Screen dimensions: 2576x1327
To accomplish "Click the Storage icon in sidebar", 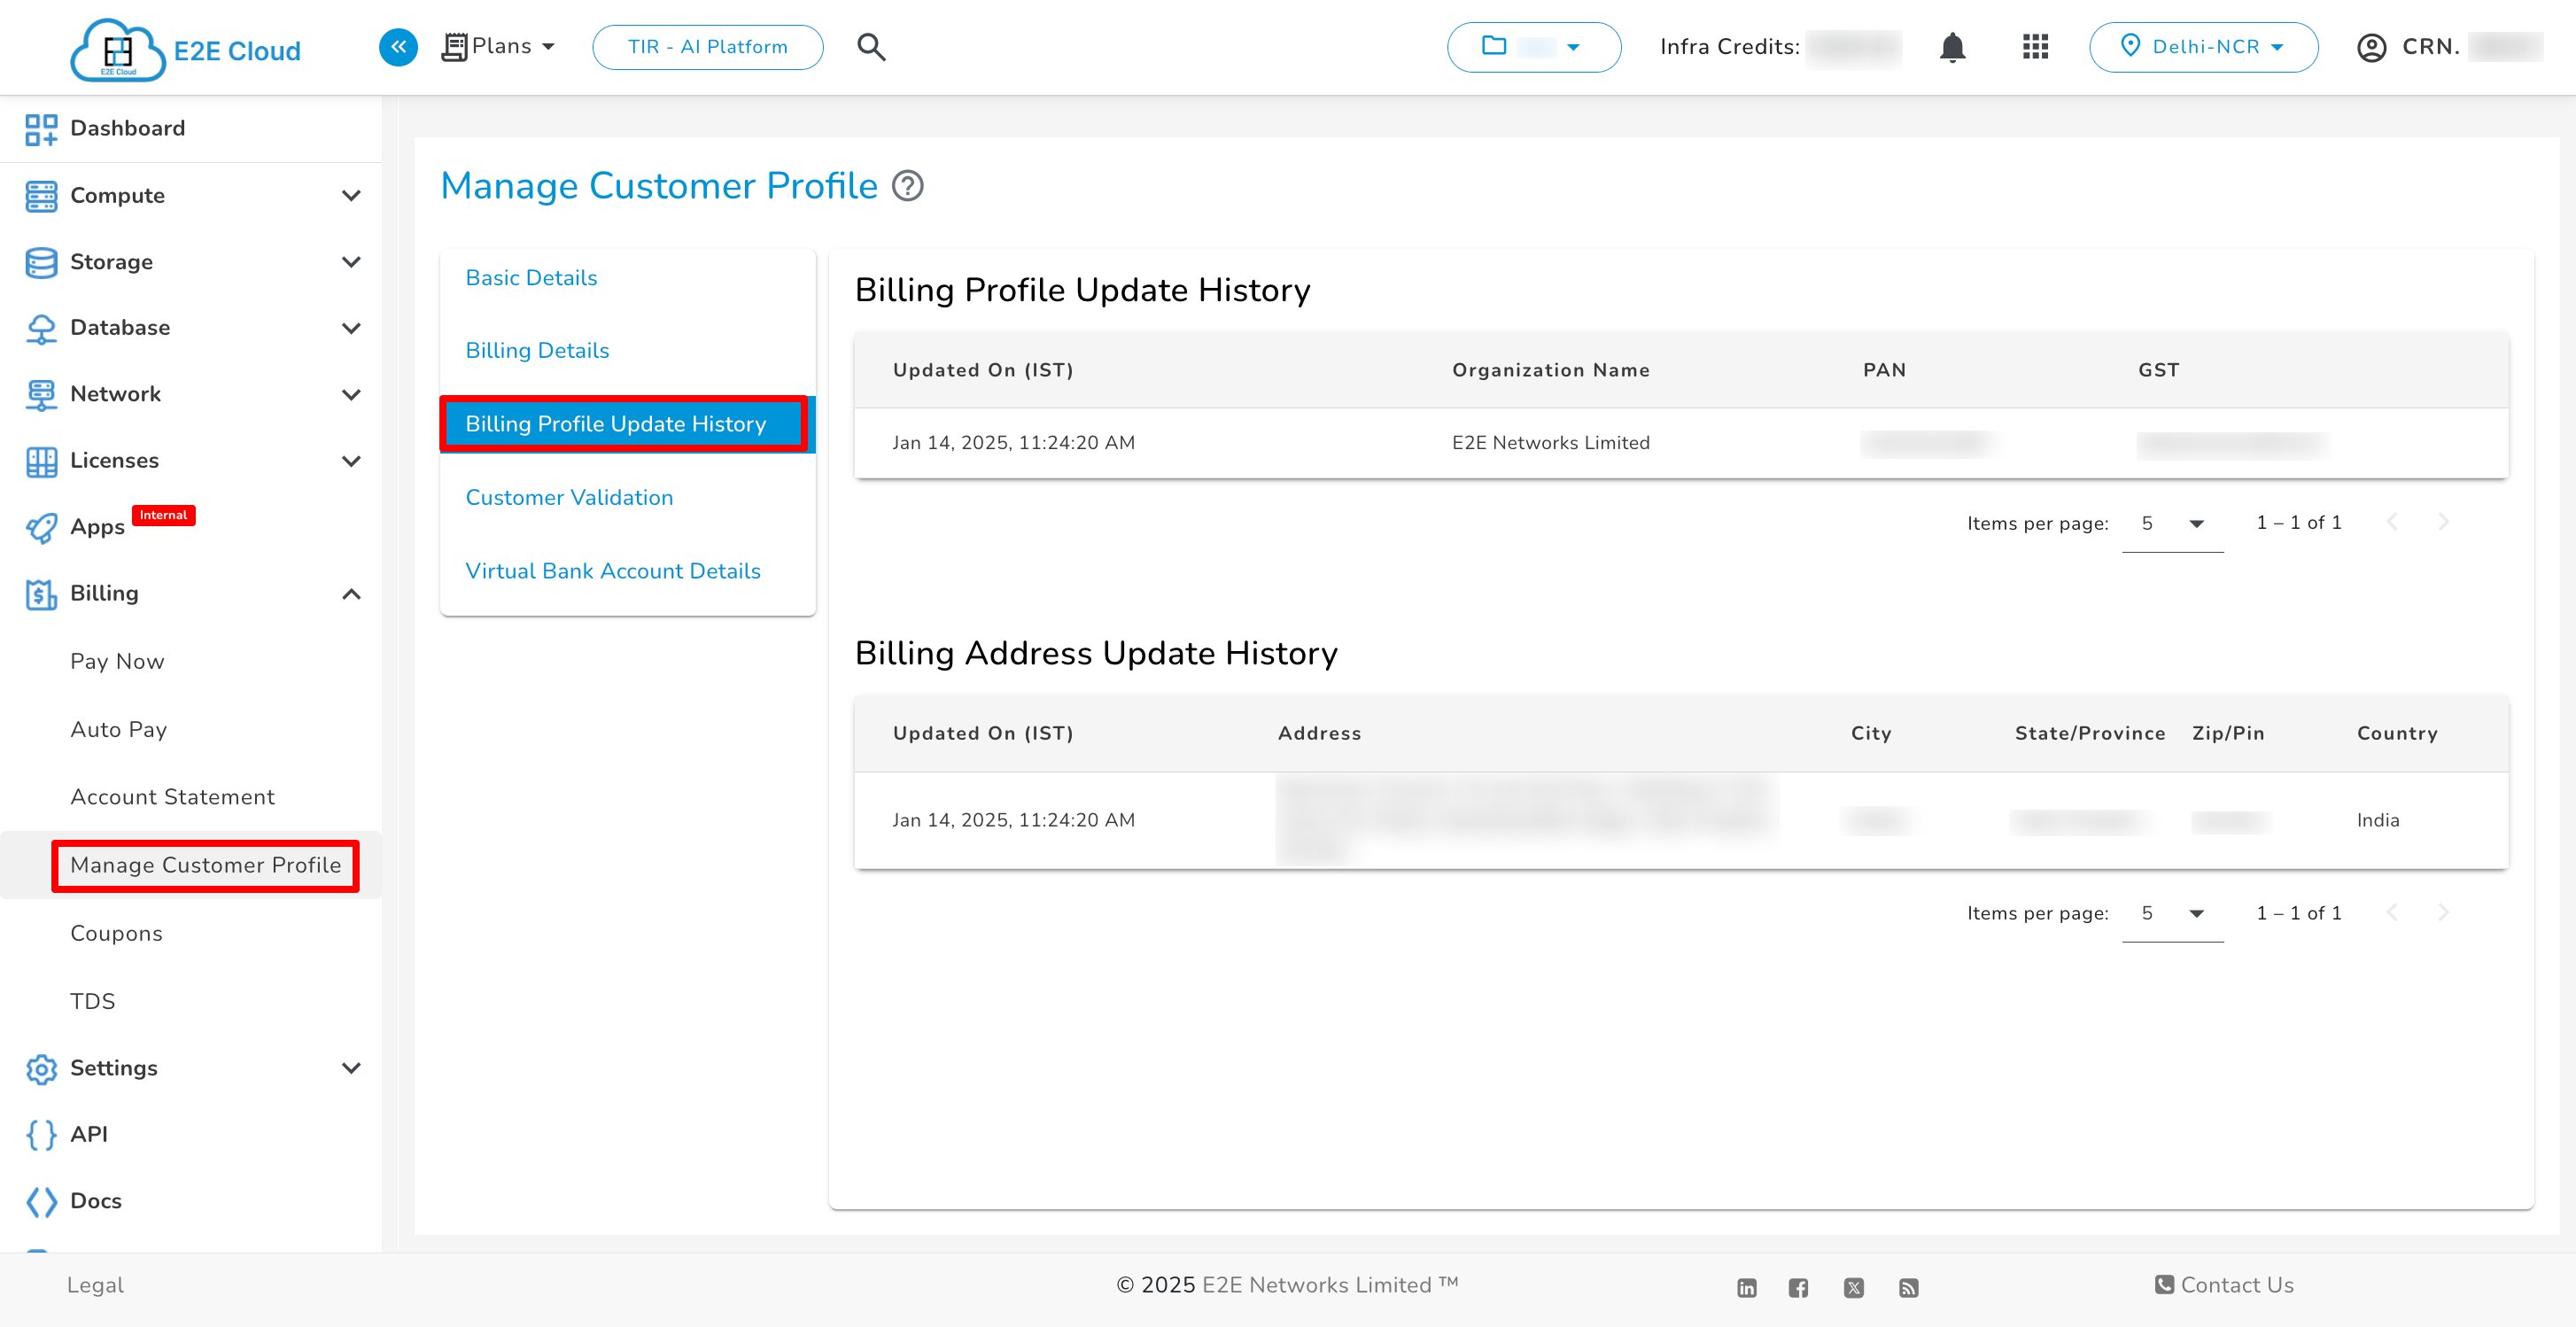I will pyautogui.click(x=41, y=262).
